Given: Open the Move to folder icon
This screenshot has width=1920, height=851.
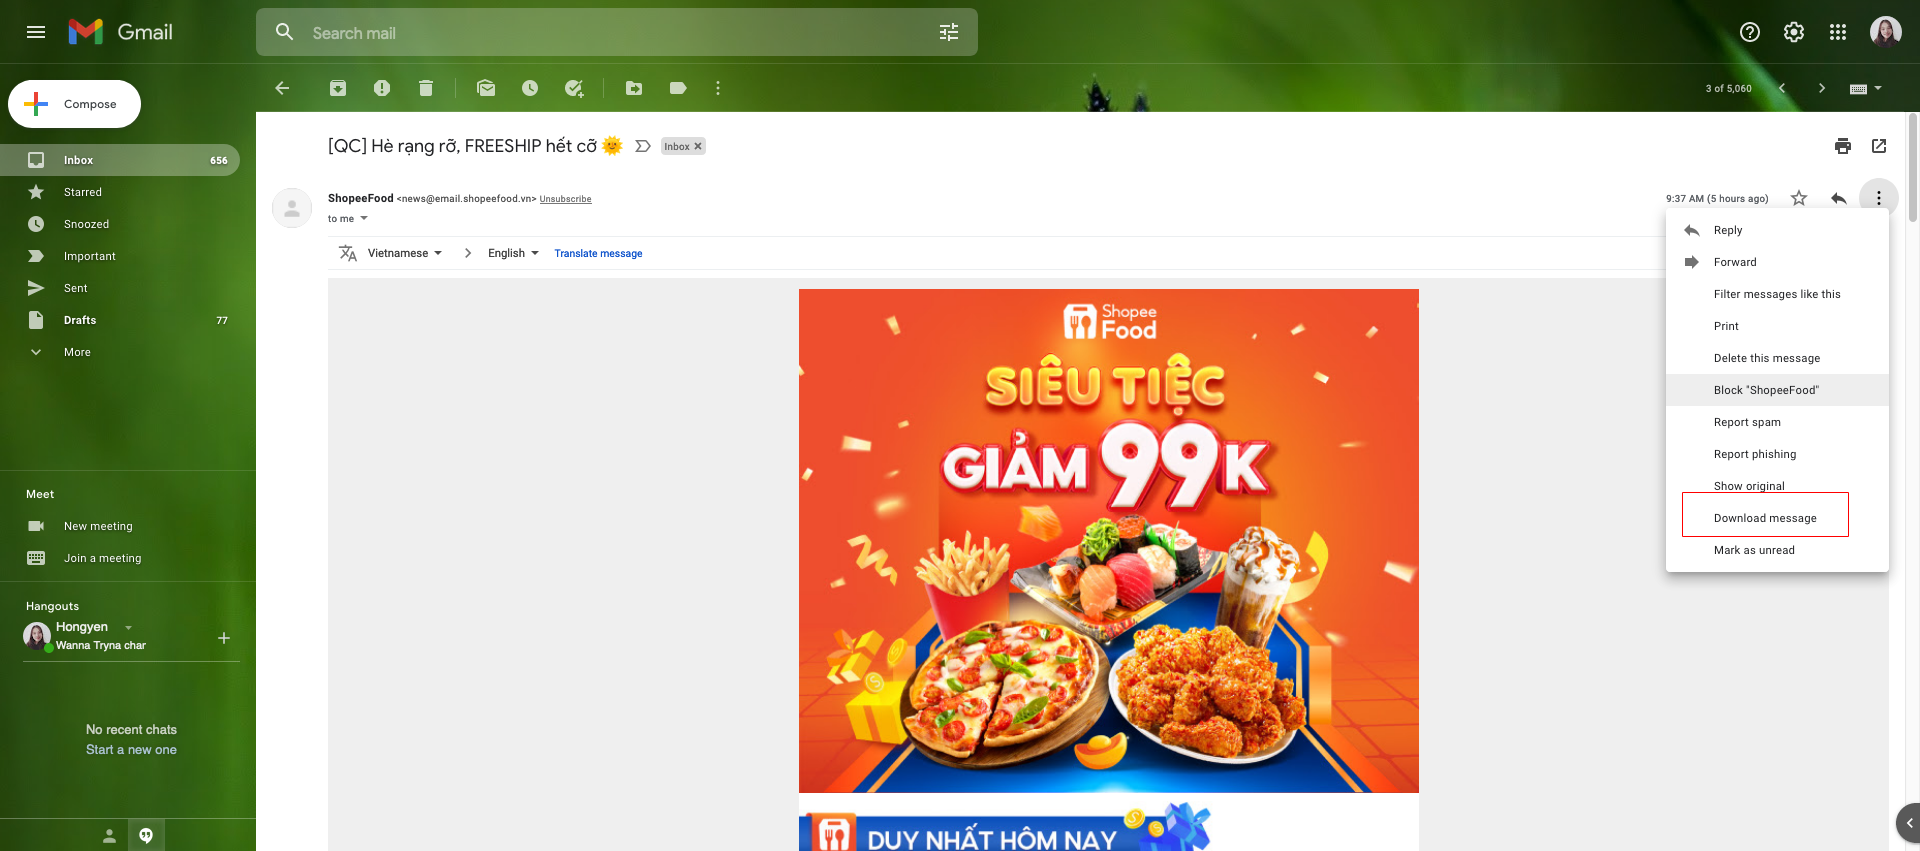Looking at the screenshot, I should (x=634, y=88).
